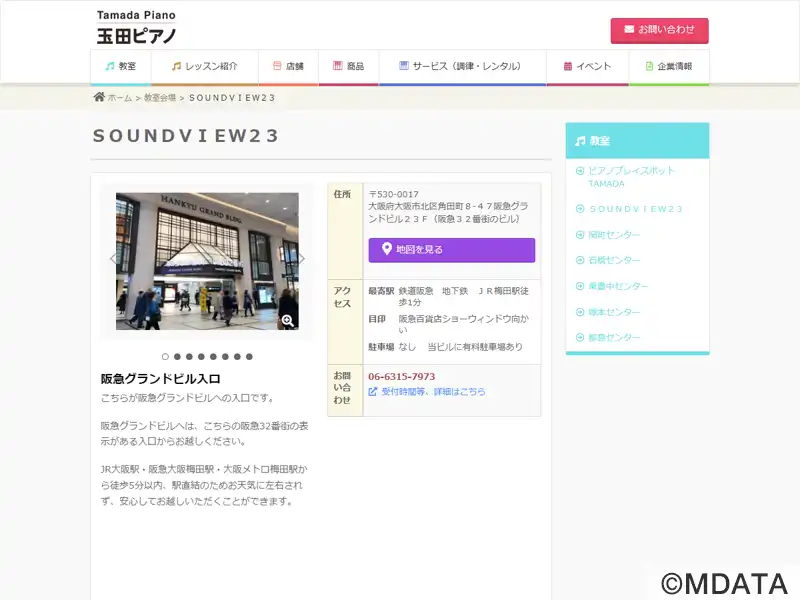Click the external link icon beside 受付時間等
The image size is (800, 600).
pyautogui.click(x=373, y=392)
